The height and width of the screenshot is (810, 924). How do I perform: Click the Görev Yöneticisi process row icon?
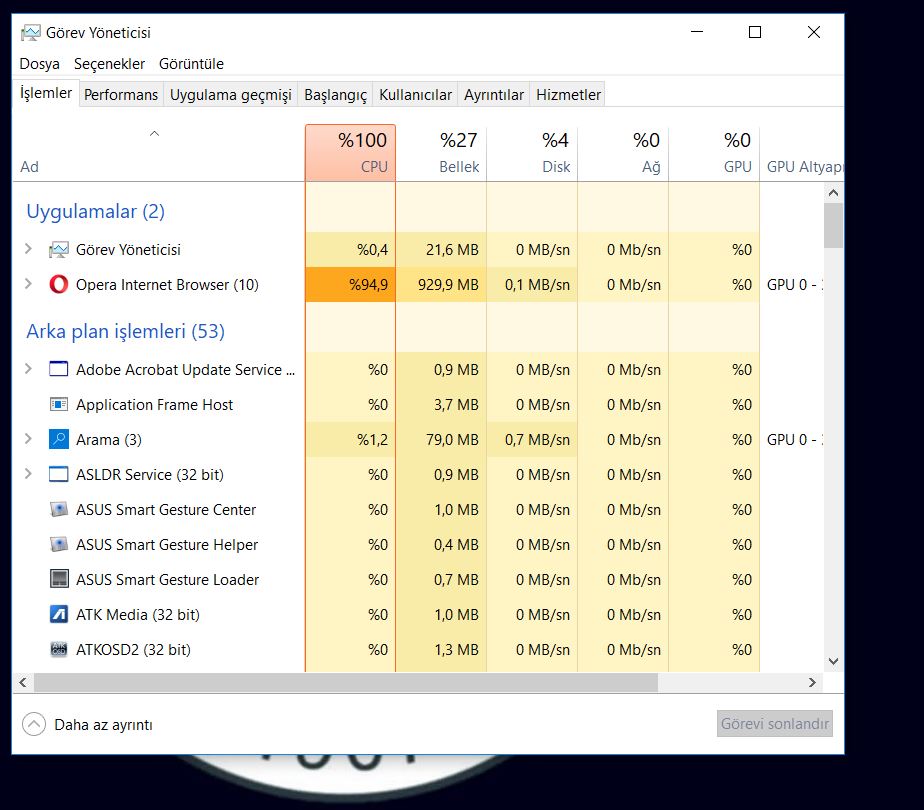point(58,250)
